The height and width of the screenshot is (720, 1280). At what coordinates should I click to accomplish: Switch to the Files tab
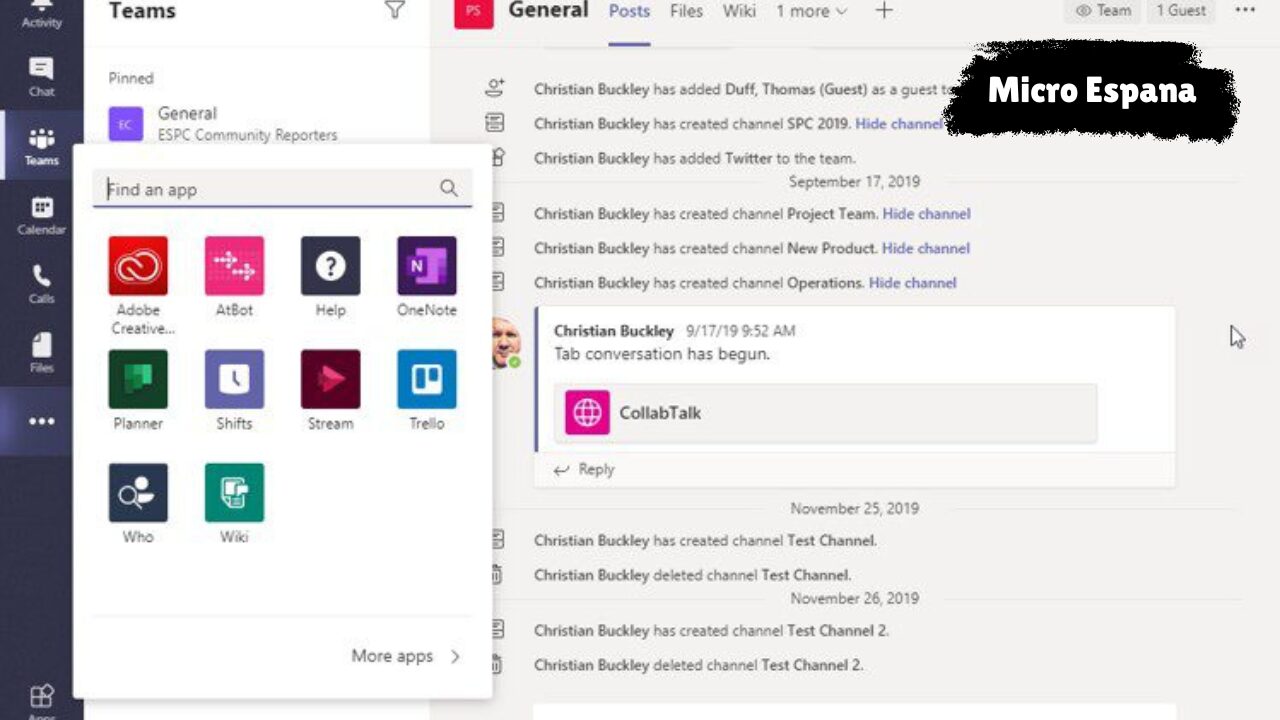(686, 11)
